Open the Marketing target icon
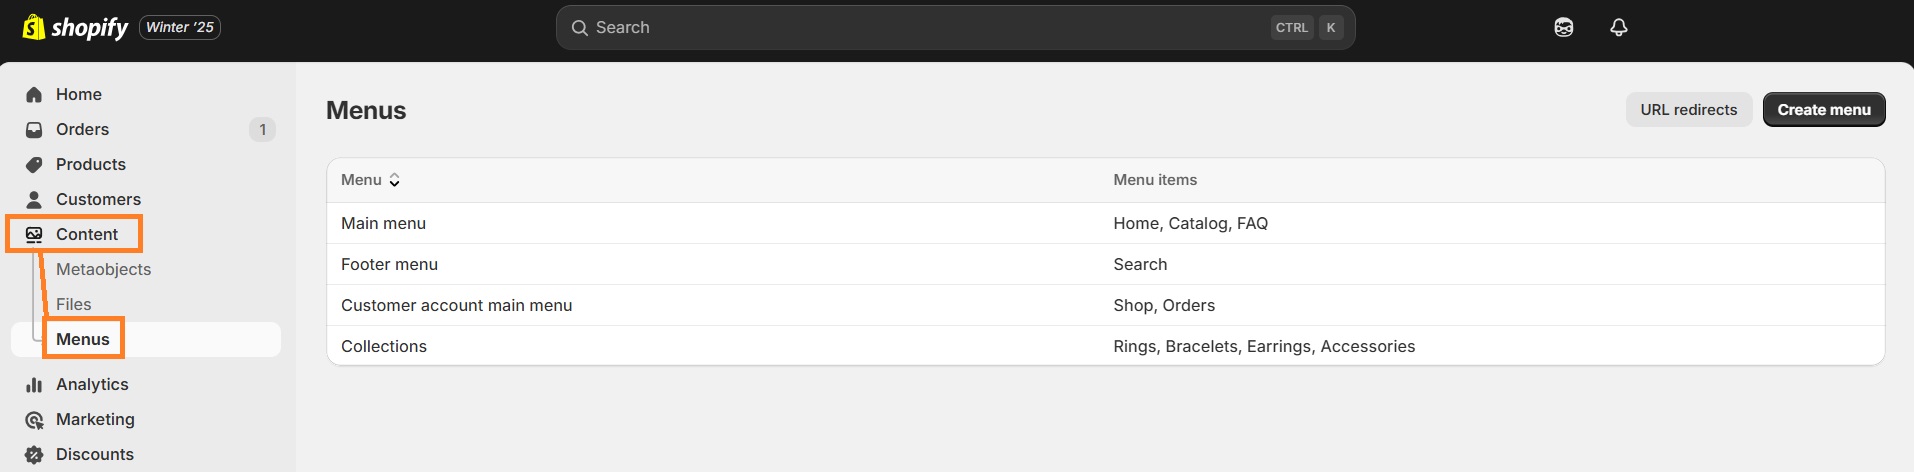The width and height of the screenshot is (1914, 472). [34, 420]
